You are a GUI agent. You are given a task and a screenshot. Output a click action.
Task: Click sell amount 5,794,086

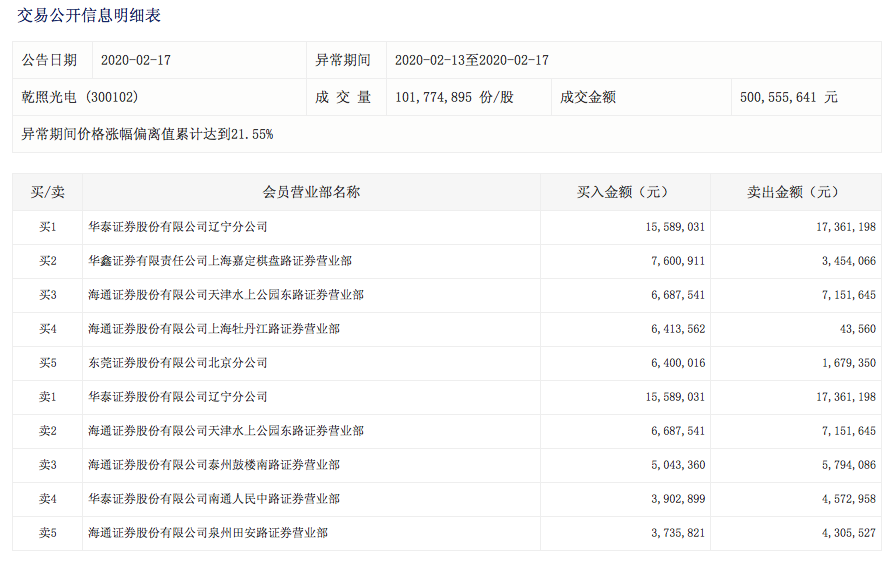pos(849,465)
